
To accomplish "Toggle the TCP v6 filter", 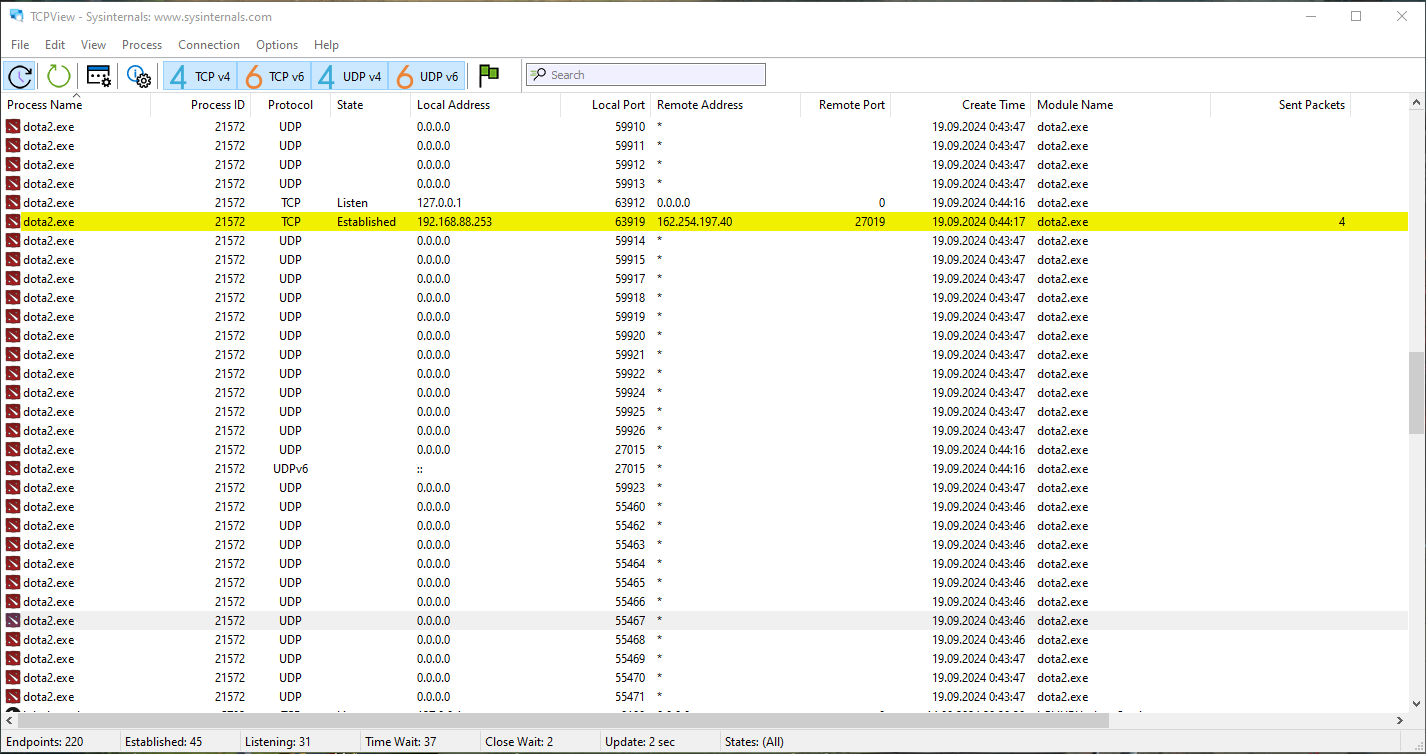I will [275, 76].
